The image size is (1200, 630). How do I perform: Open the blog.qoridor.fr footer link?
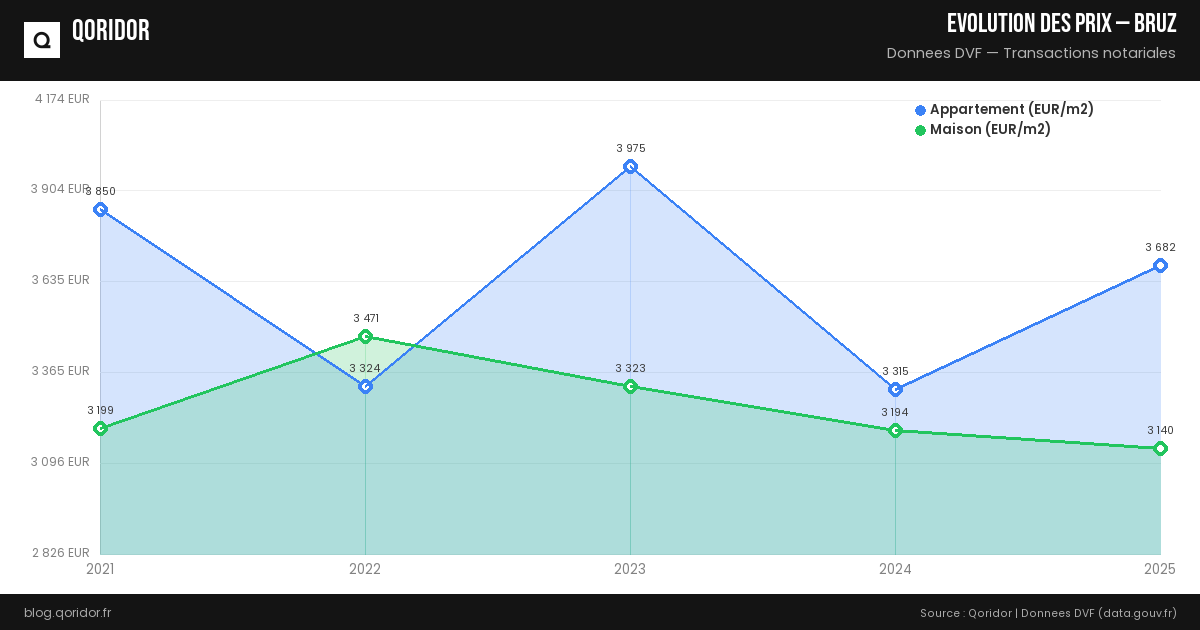(67, 613)
